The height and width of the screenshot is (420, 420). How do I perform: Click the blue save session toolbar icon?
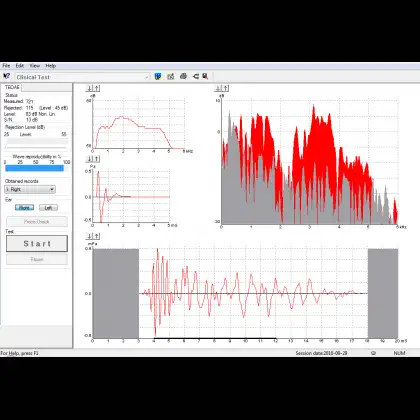pos(158,77)
